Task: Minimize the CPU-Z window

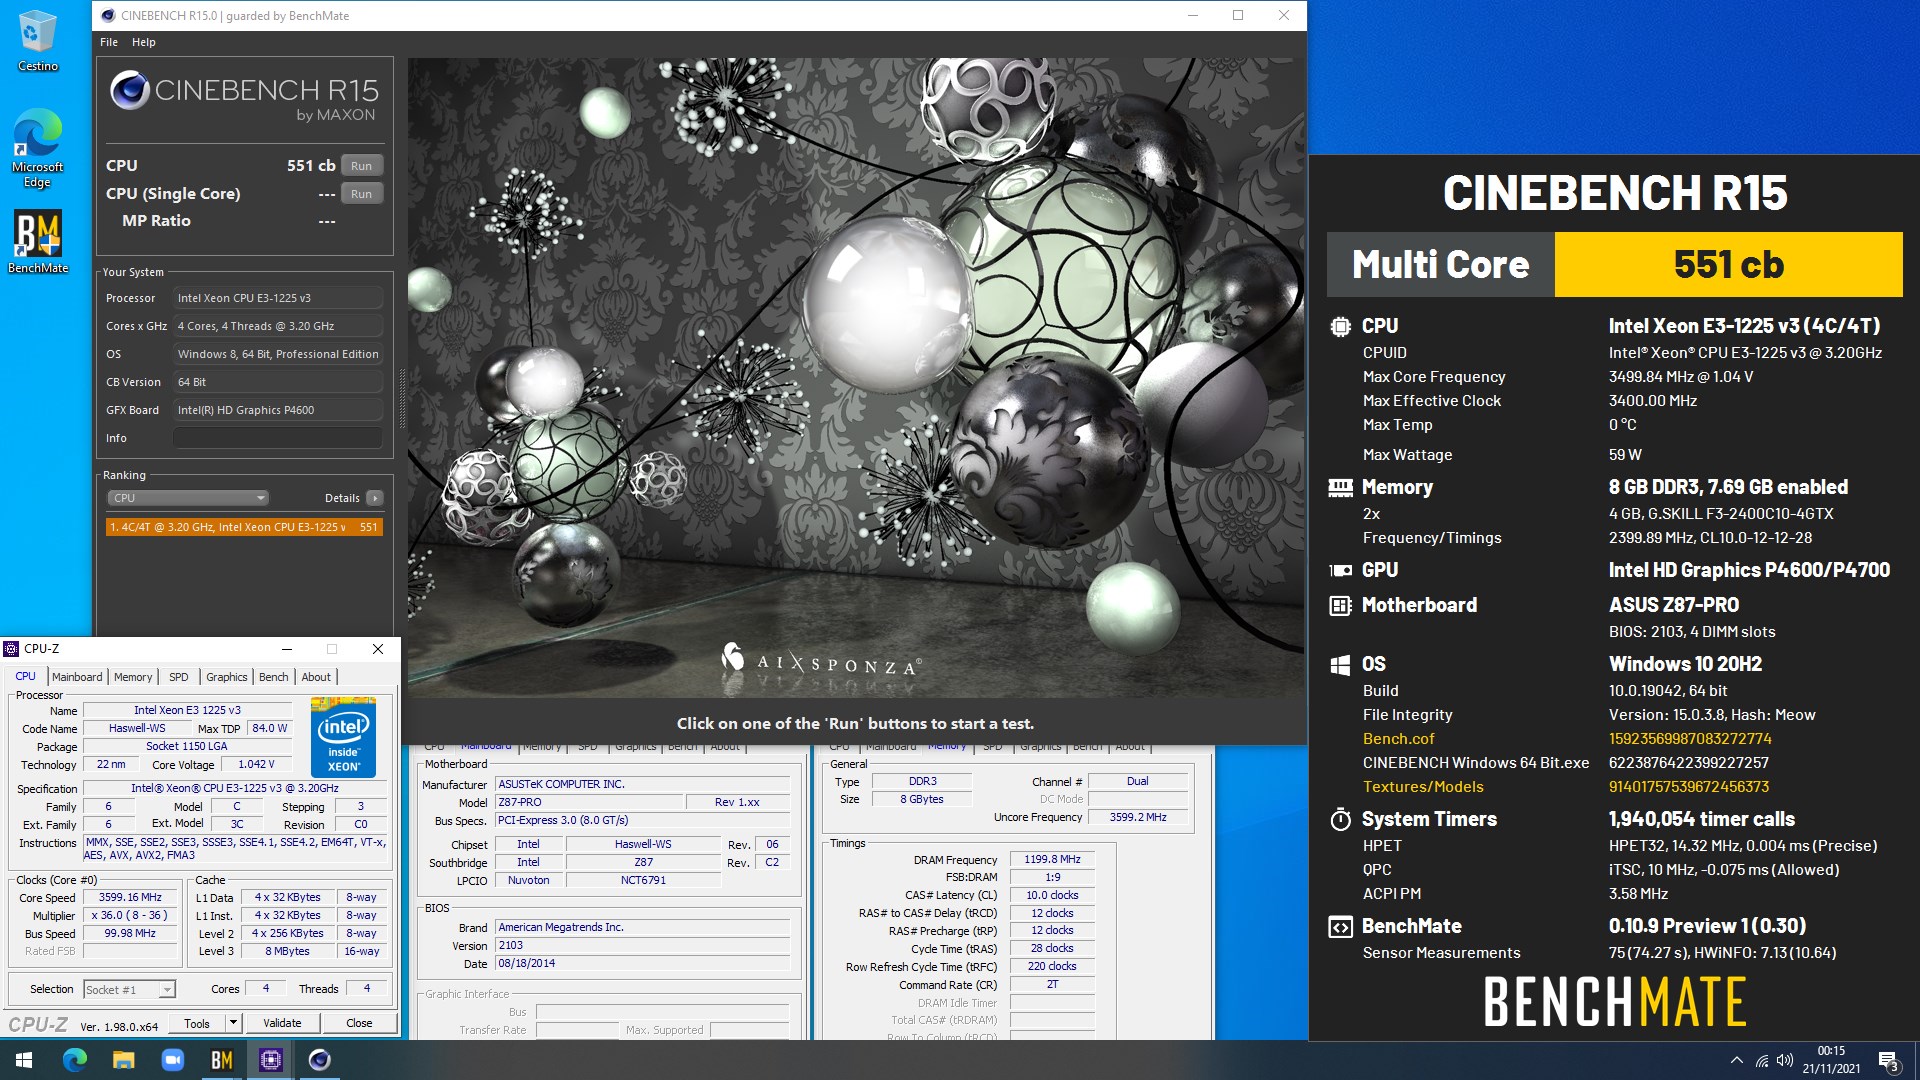Action: pyautogui.click(x=286, y=649)
